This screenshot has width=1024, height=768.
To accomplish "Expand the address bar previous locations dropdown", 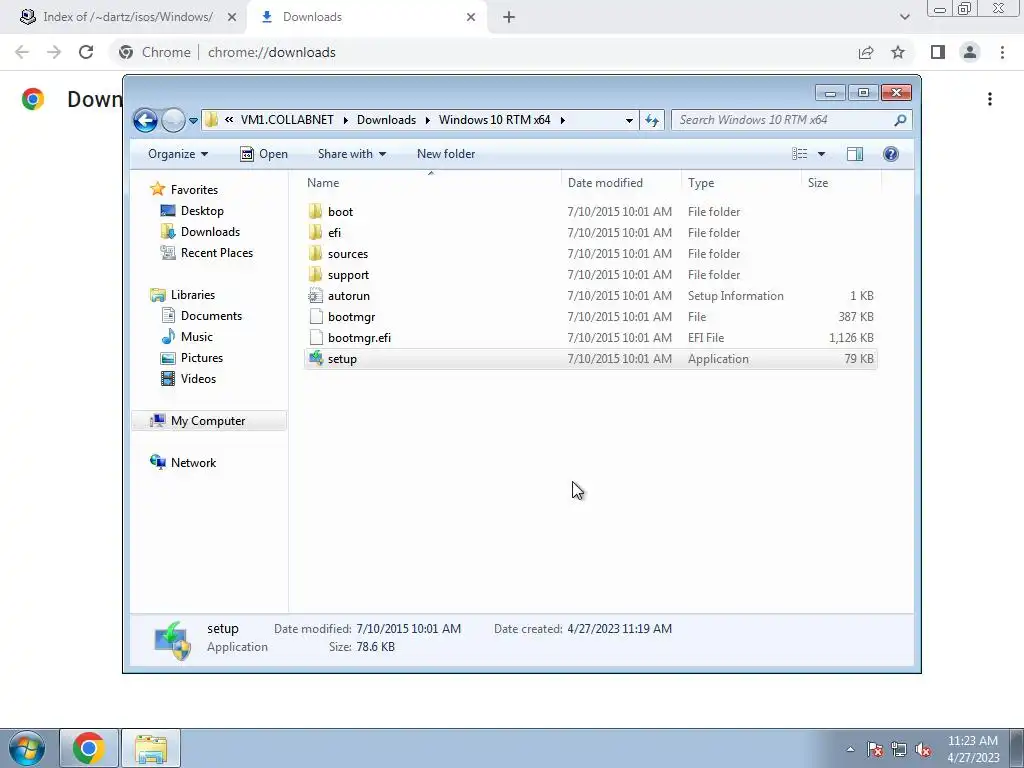I will pyautogui.click(x=629, y=120).
